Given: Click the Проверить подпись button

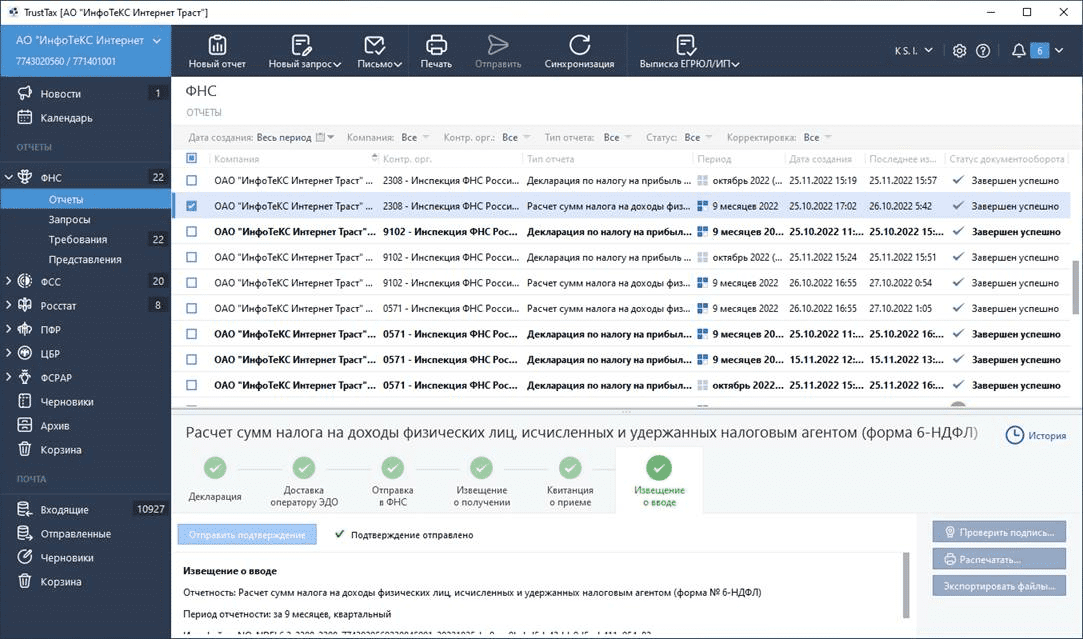Looking at the screenshot, I should click(998, 533).
